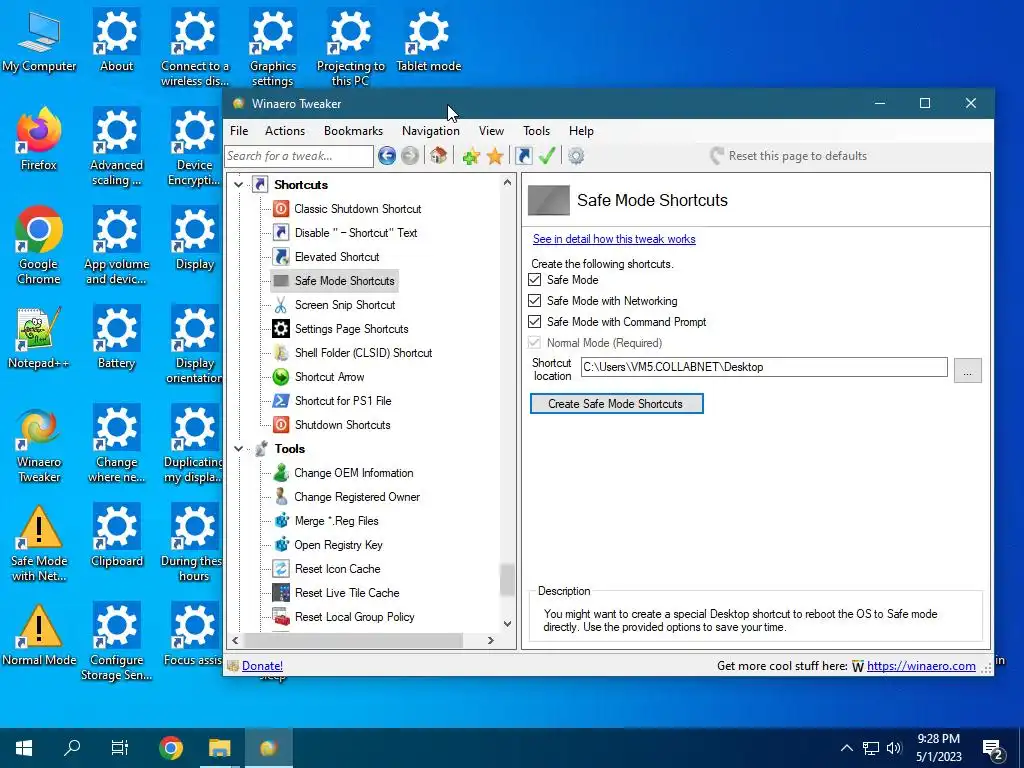Select the Clipboard desktop shortcut
The width and height of the screenshot is (1024, 768).
coord(116,536)
